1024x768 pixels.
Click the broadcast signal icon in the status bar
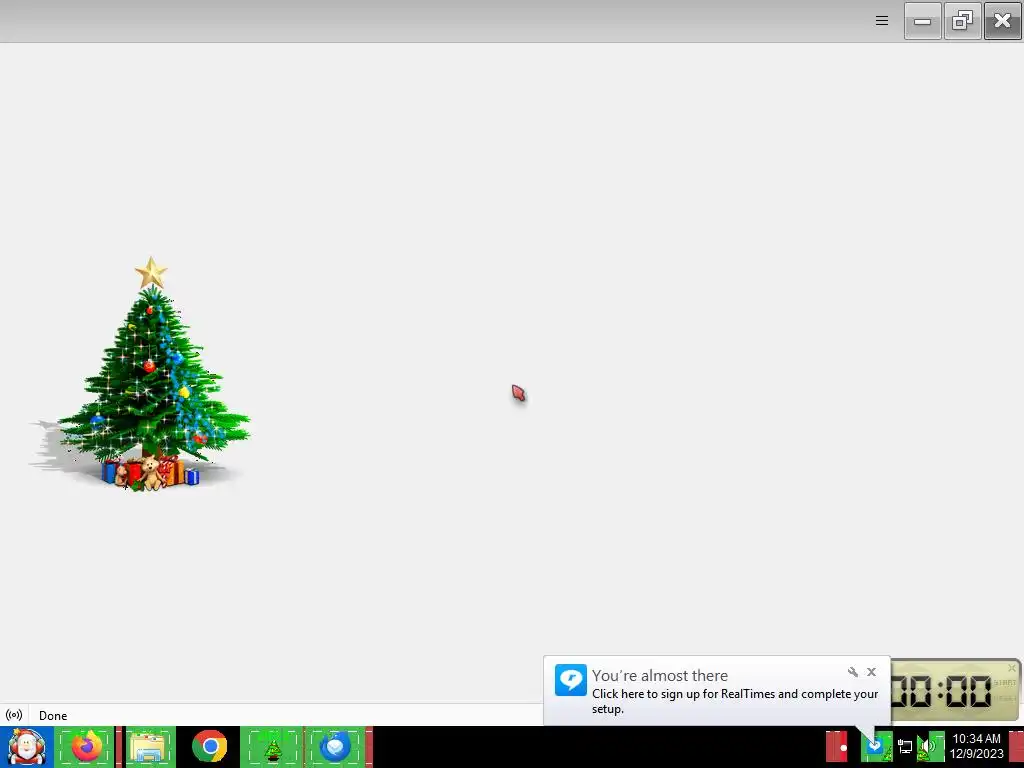click(x=14, y=715)
